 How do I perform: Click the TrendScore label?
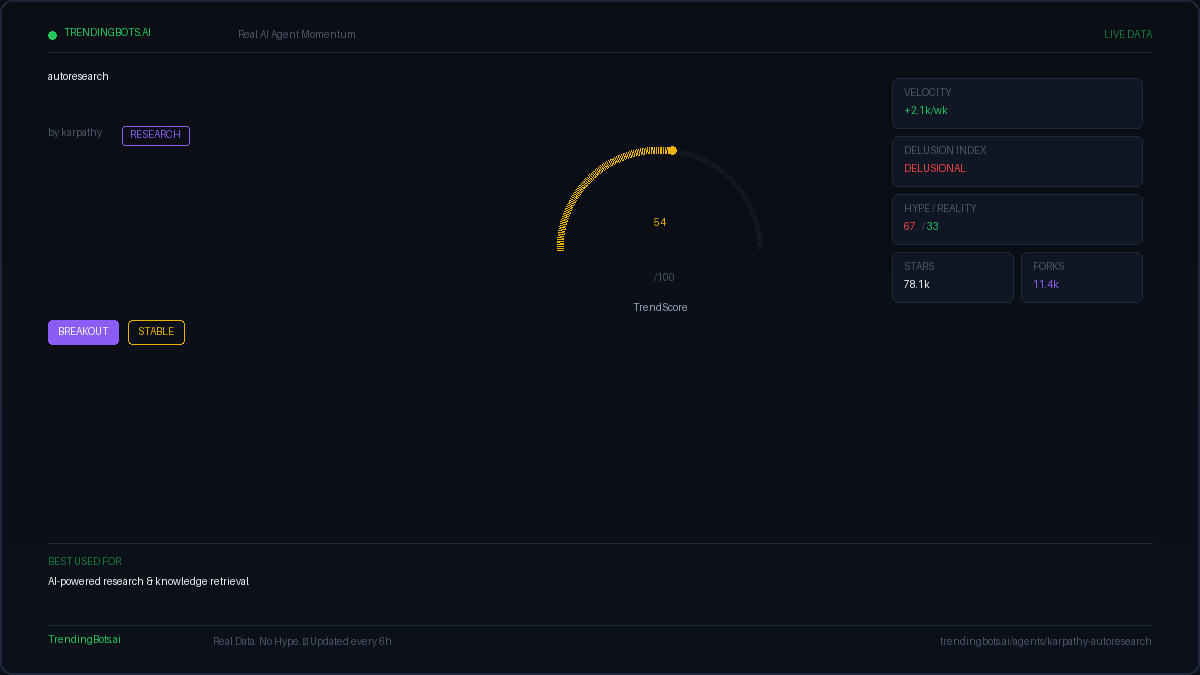tap(660, 308)
